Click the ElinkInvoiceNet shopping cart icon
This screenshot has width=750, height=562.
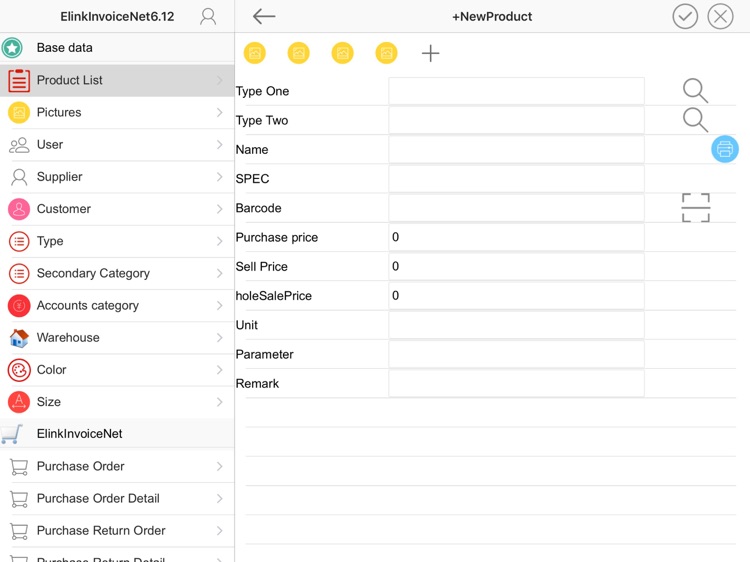(12, 434)
